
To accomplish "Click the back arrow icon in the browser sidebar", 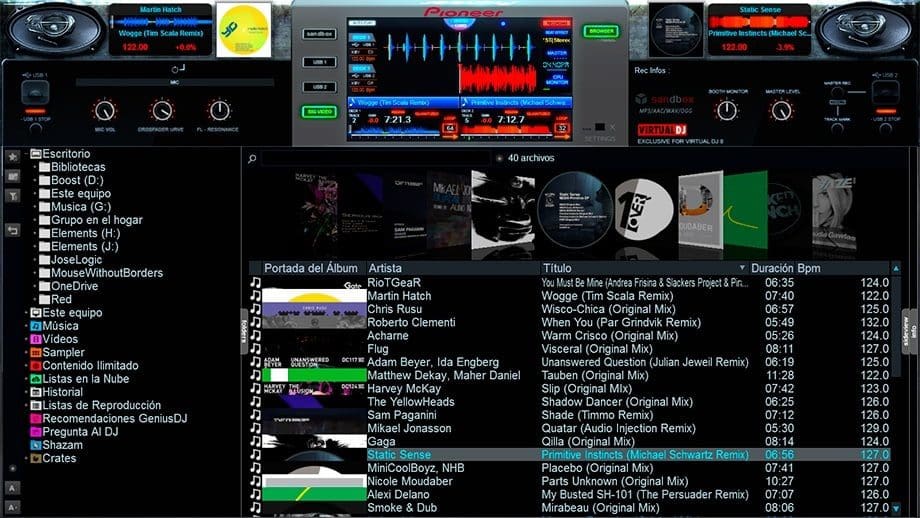I will click(x=12, y=231).
